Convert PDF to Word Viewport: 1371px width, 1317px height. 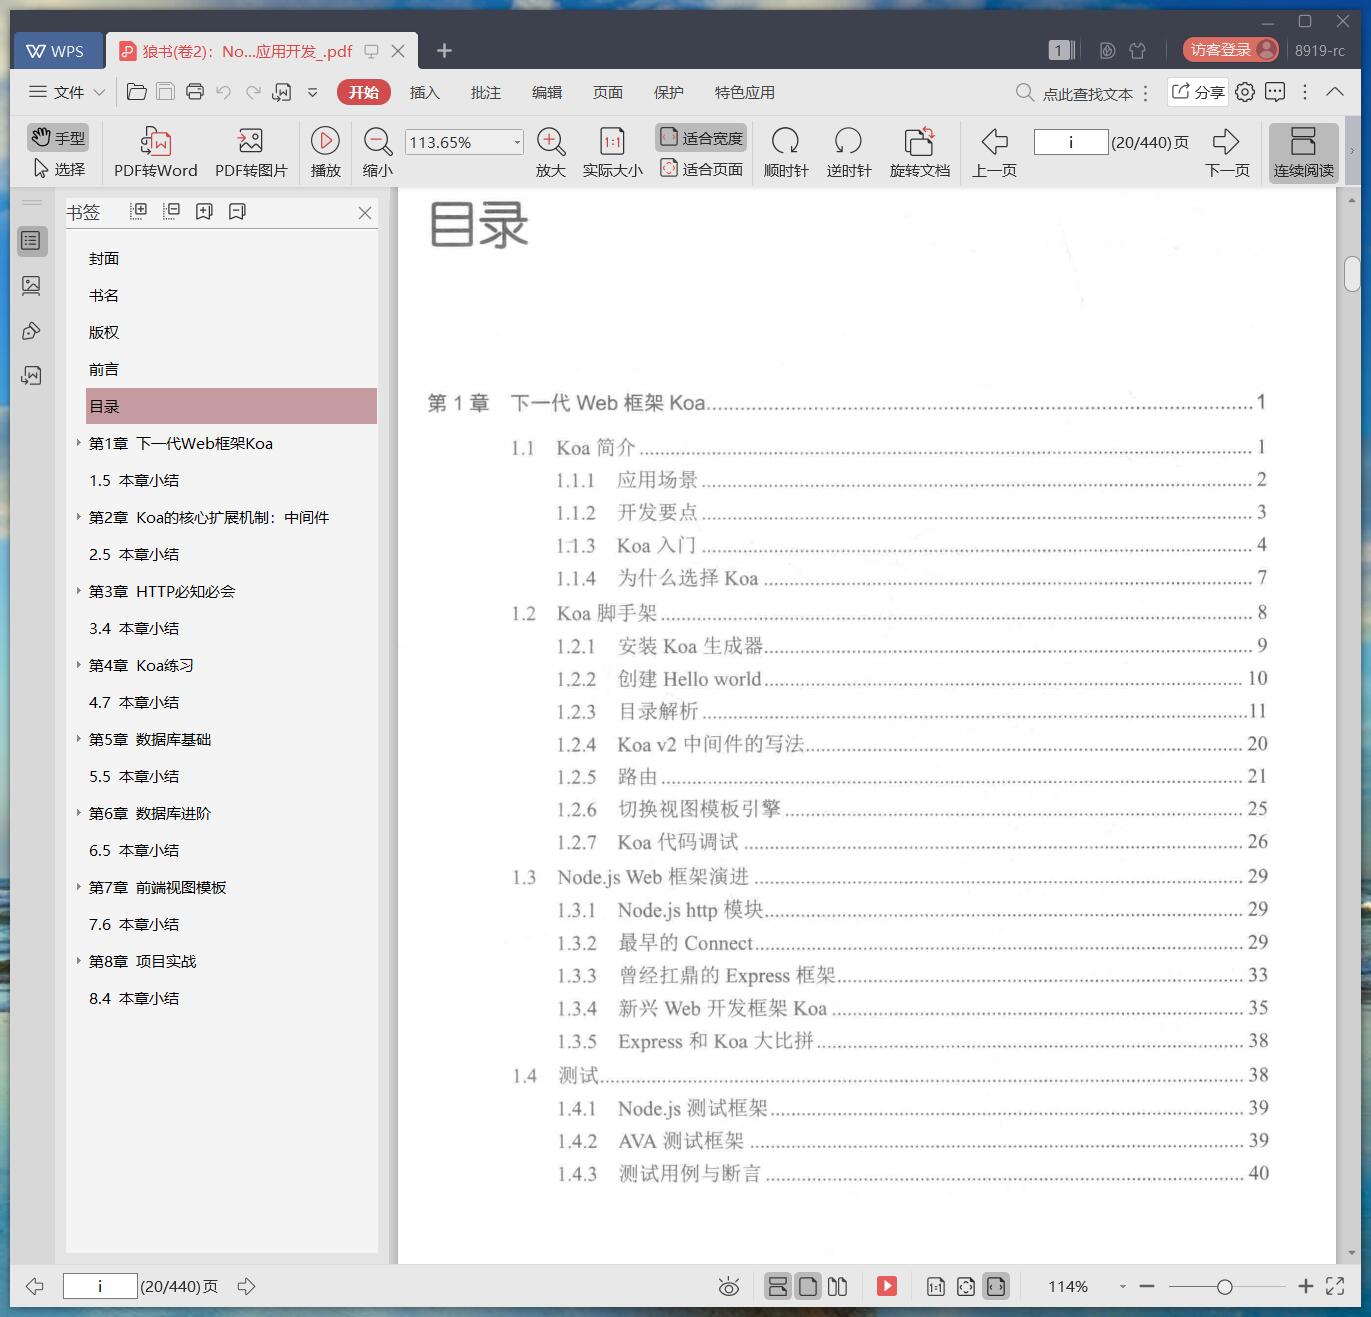(x=156, y=152)
